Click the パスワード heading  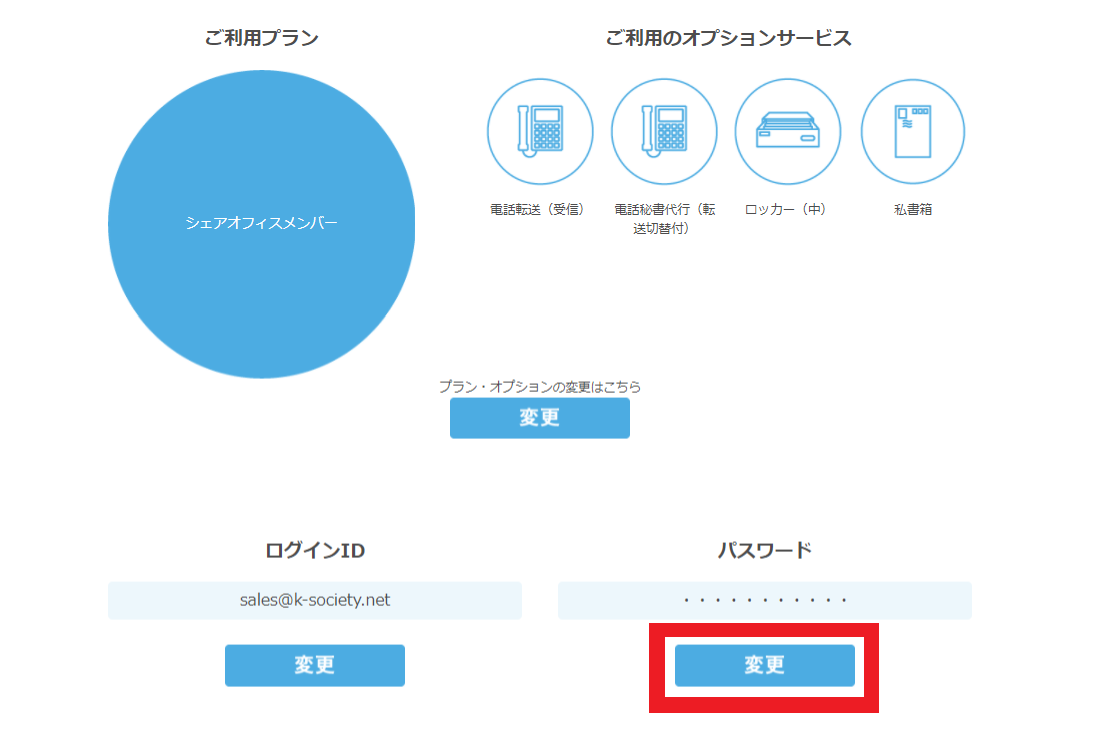764,550
